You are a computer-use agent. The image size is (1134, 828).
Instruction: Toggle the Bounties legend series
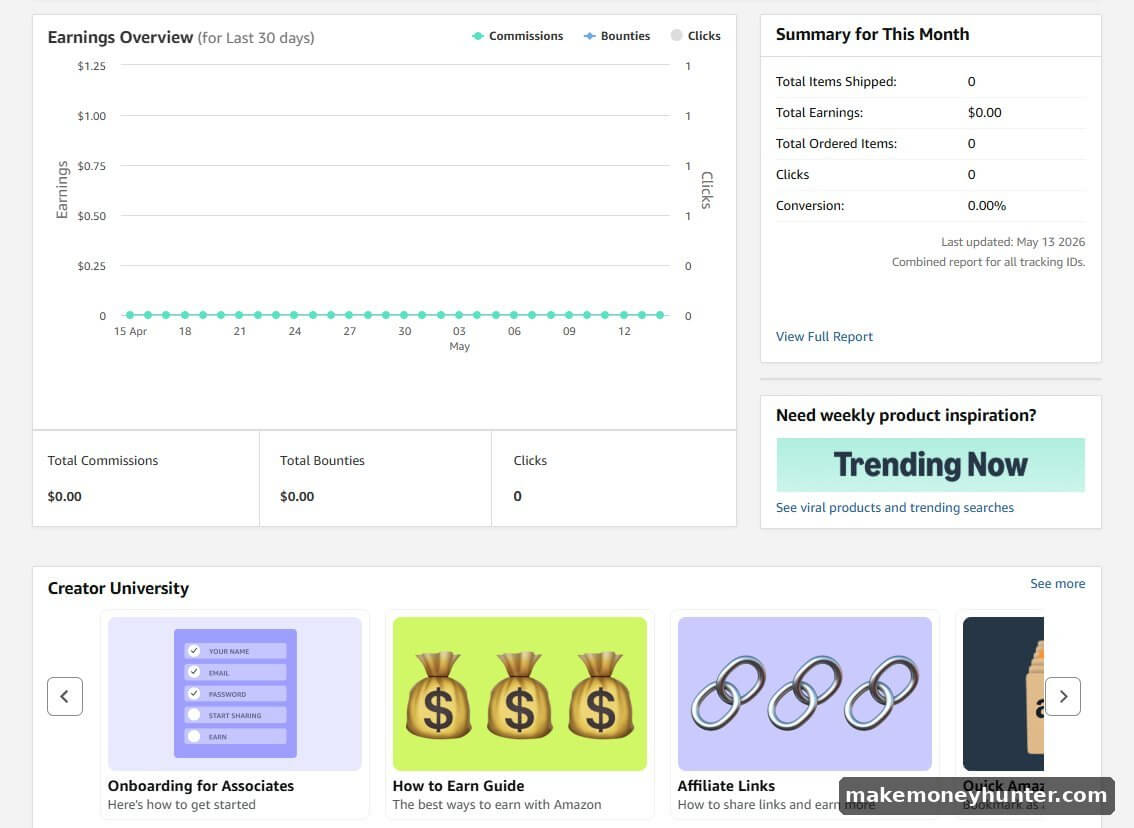(x=617, y=36)
